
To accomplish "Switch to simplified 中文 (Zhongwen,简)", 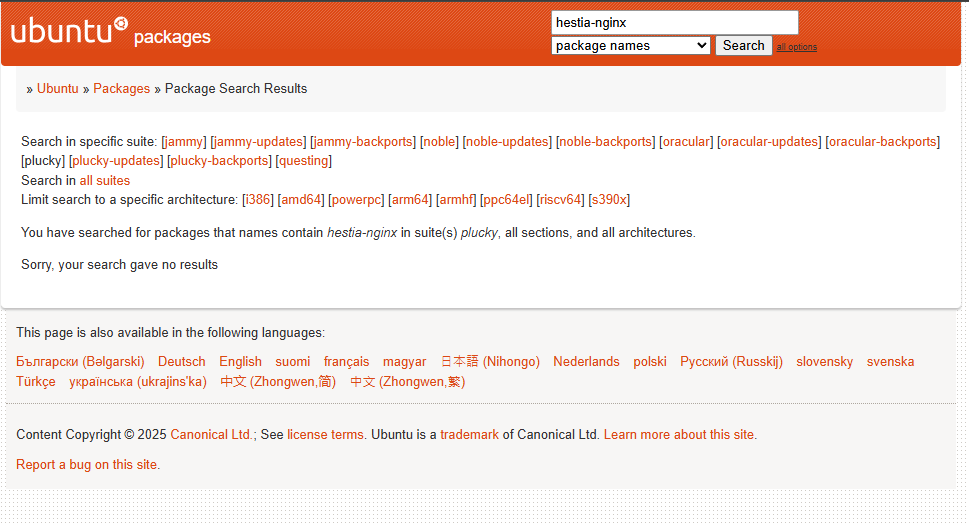I will (x=278, y=381).
